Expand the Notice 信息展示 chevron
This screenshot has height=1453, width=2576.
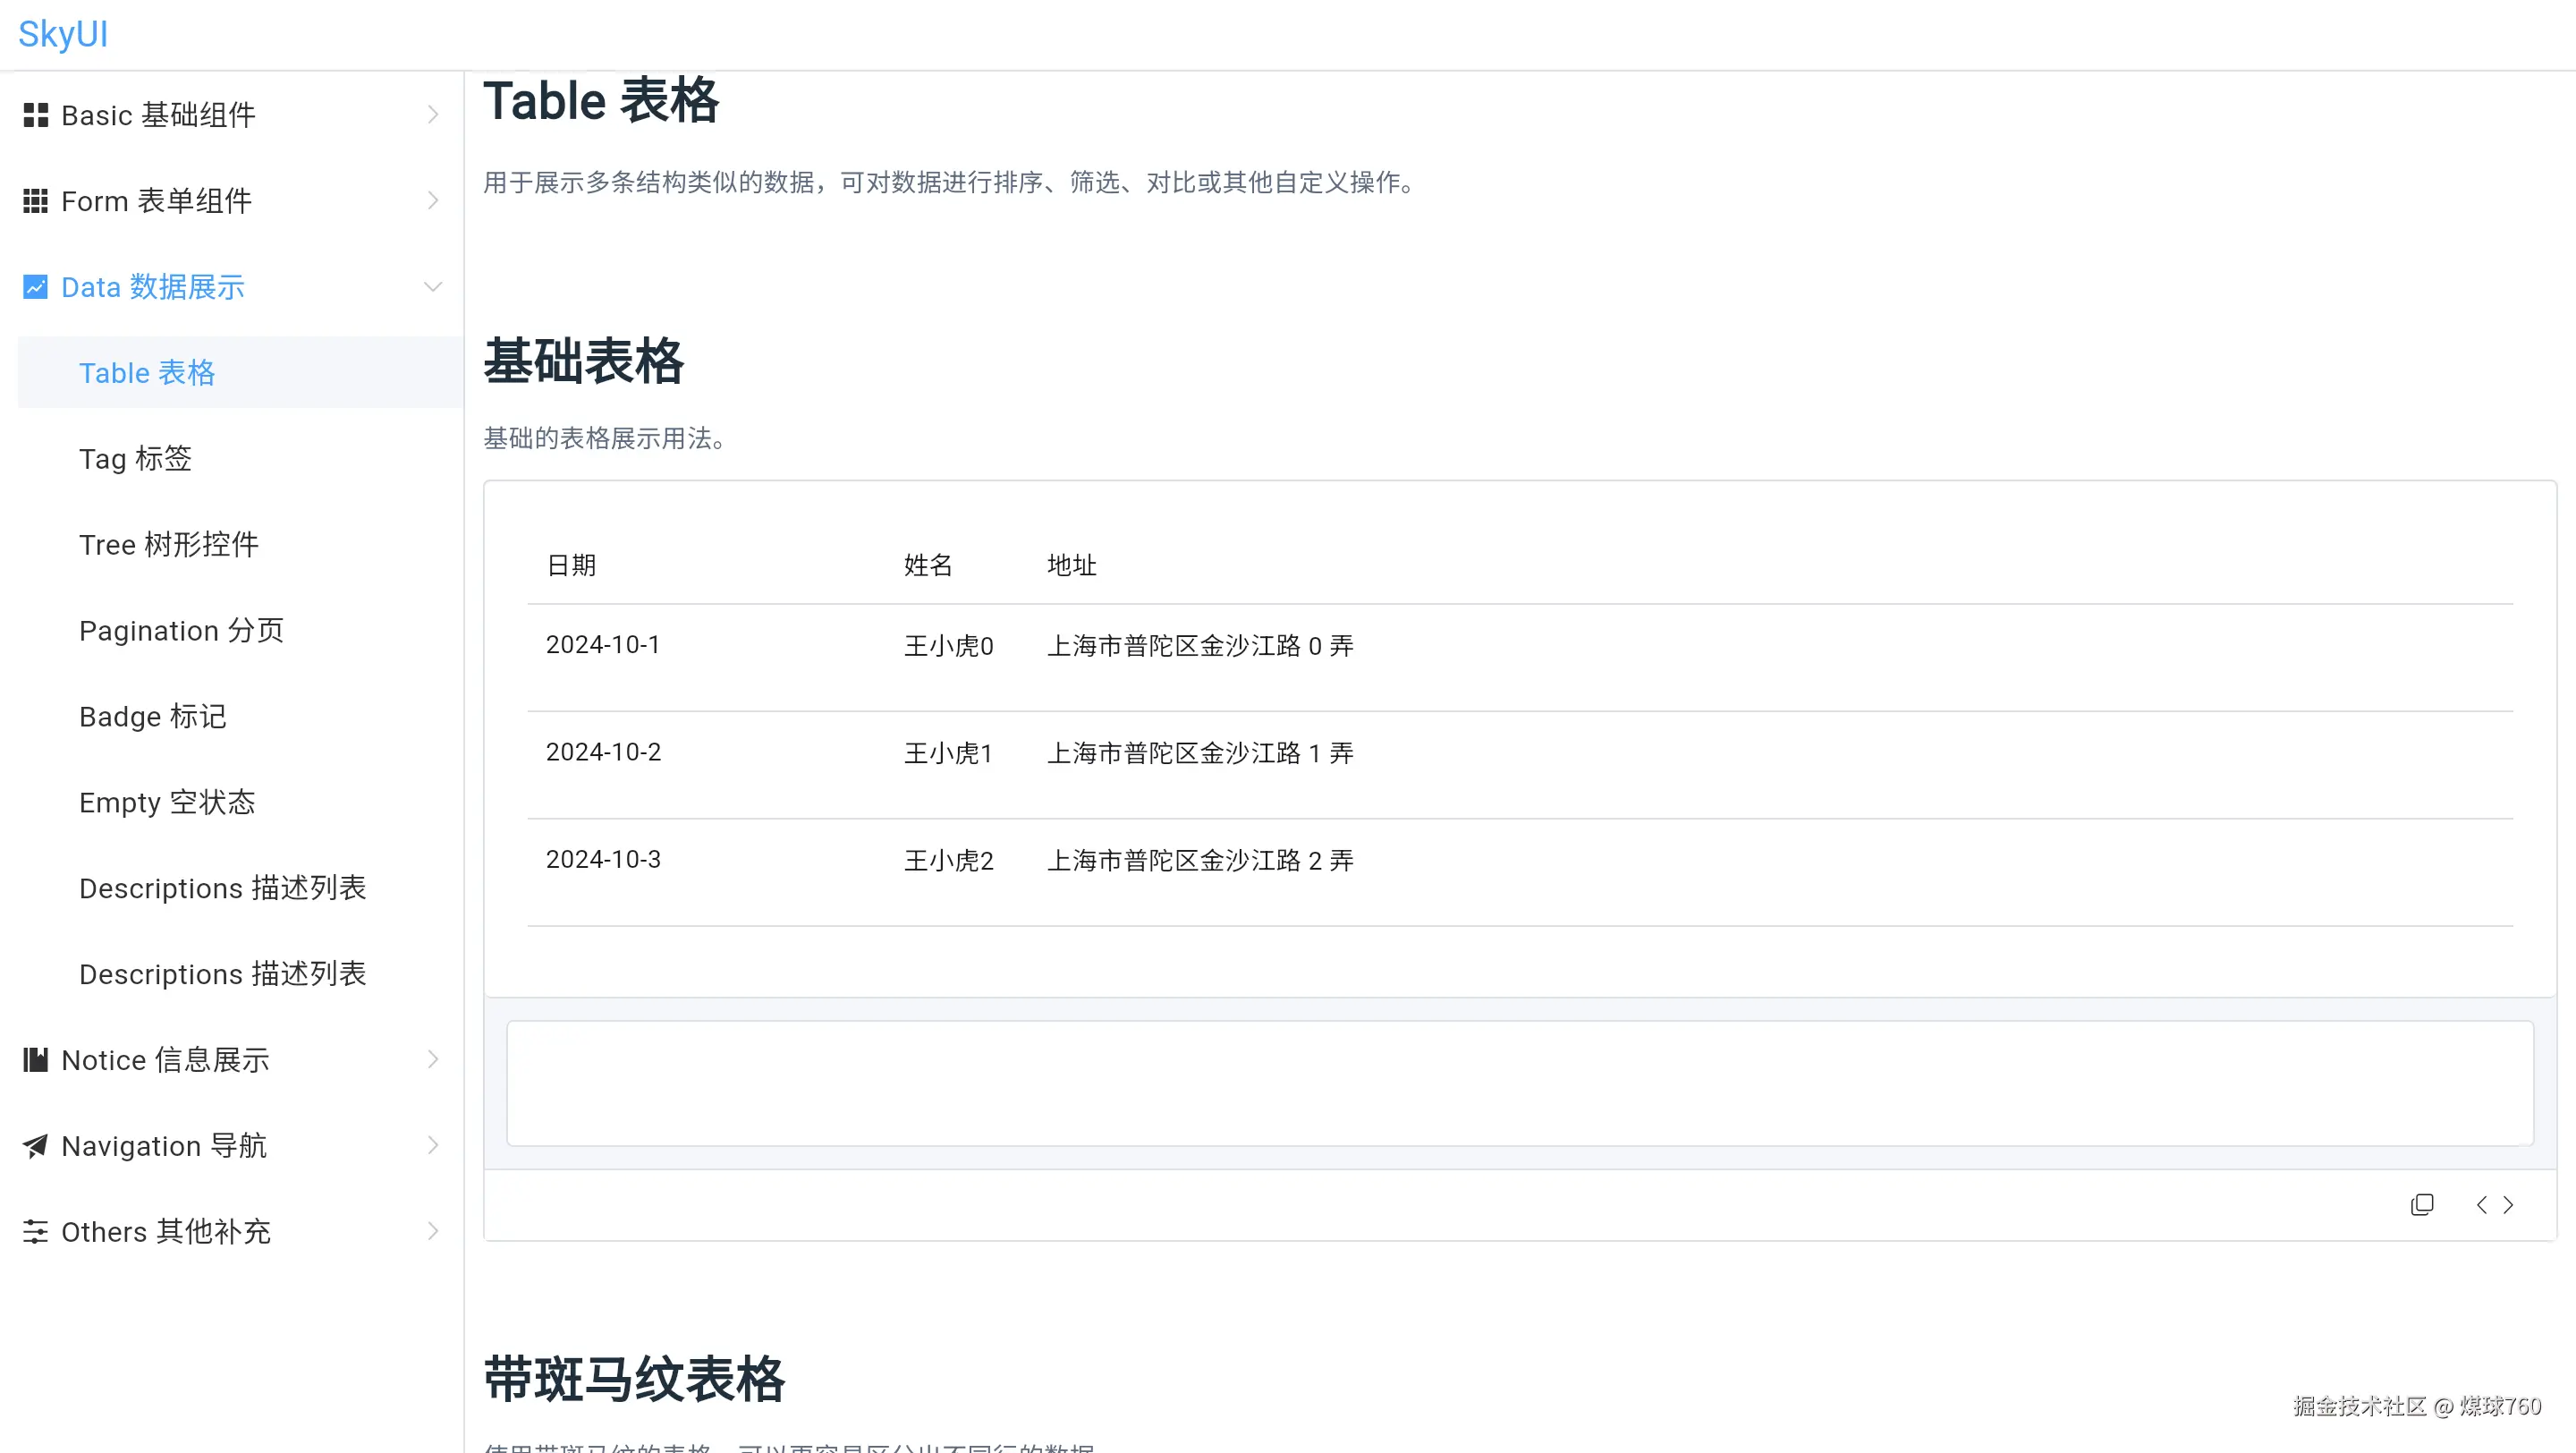pyautogui.click(x=432, y=1059)
